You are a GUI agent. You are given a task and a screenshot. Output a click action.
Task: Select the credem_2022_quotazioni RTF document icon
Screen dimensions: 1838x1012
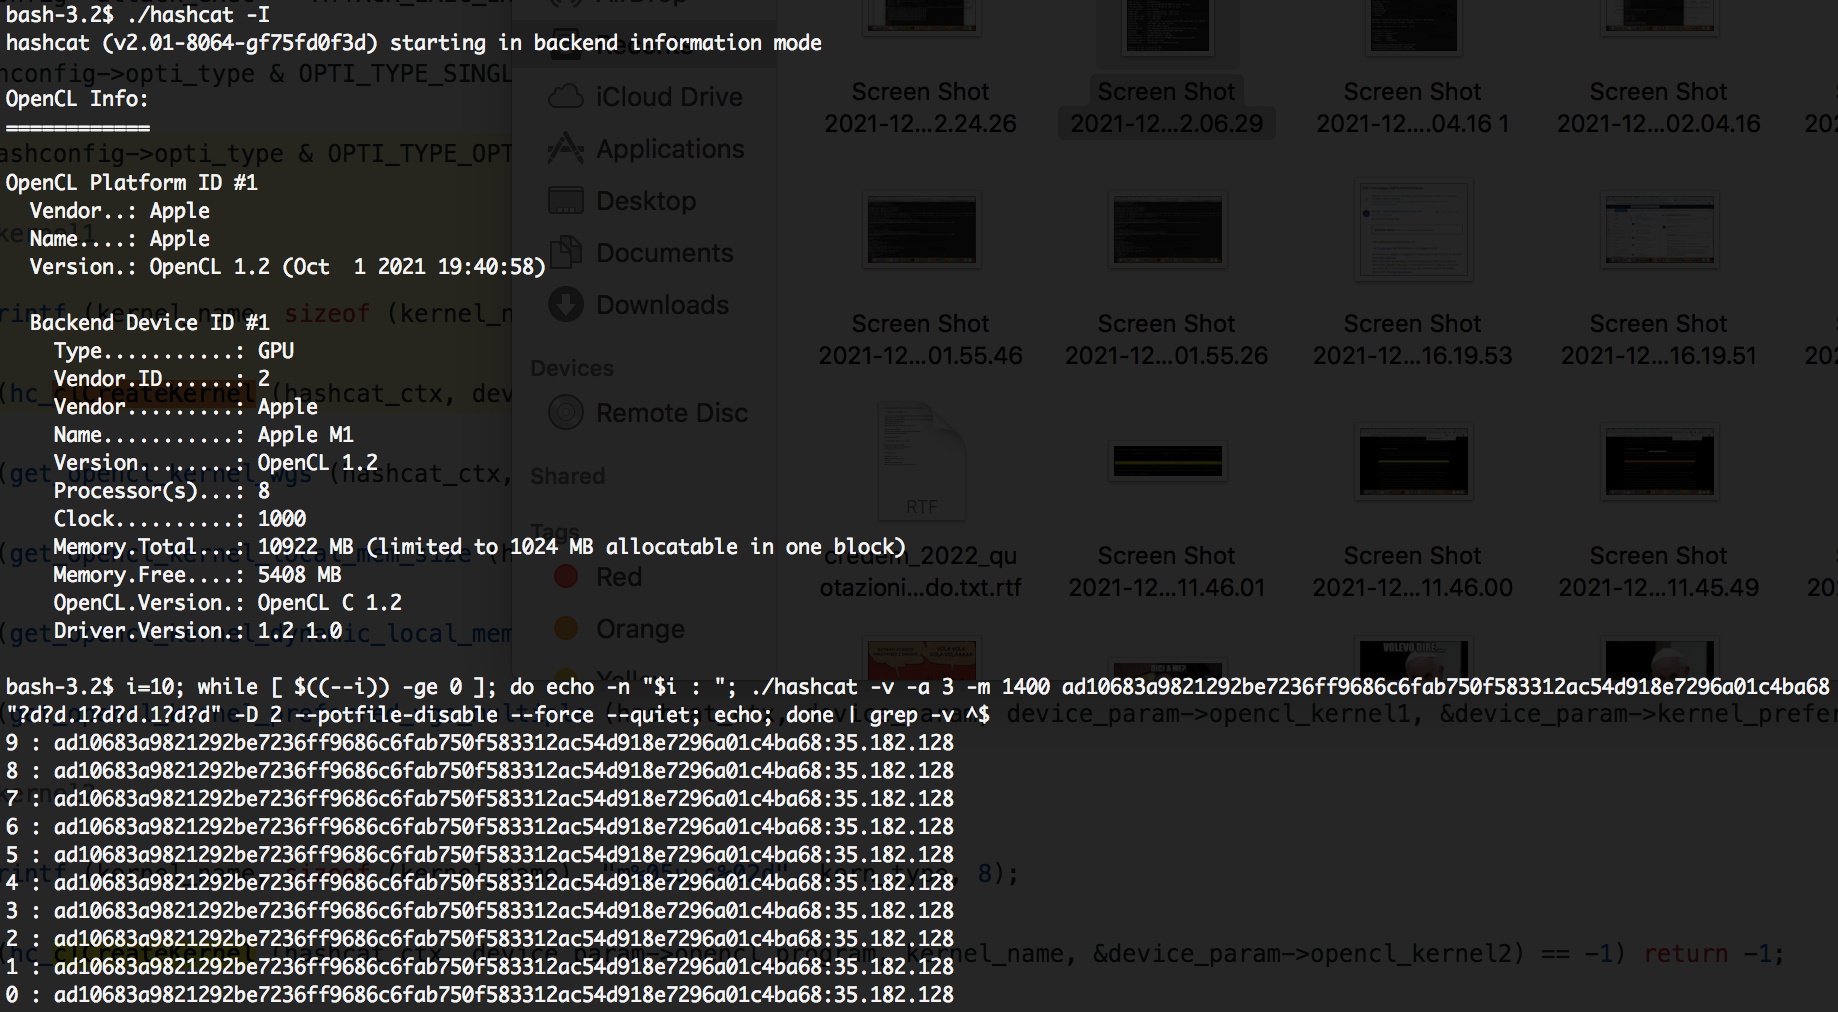pos(920,462)
